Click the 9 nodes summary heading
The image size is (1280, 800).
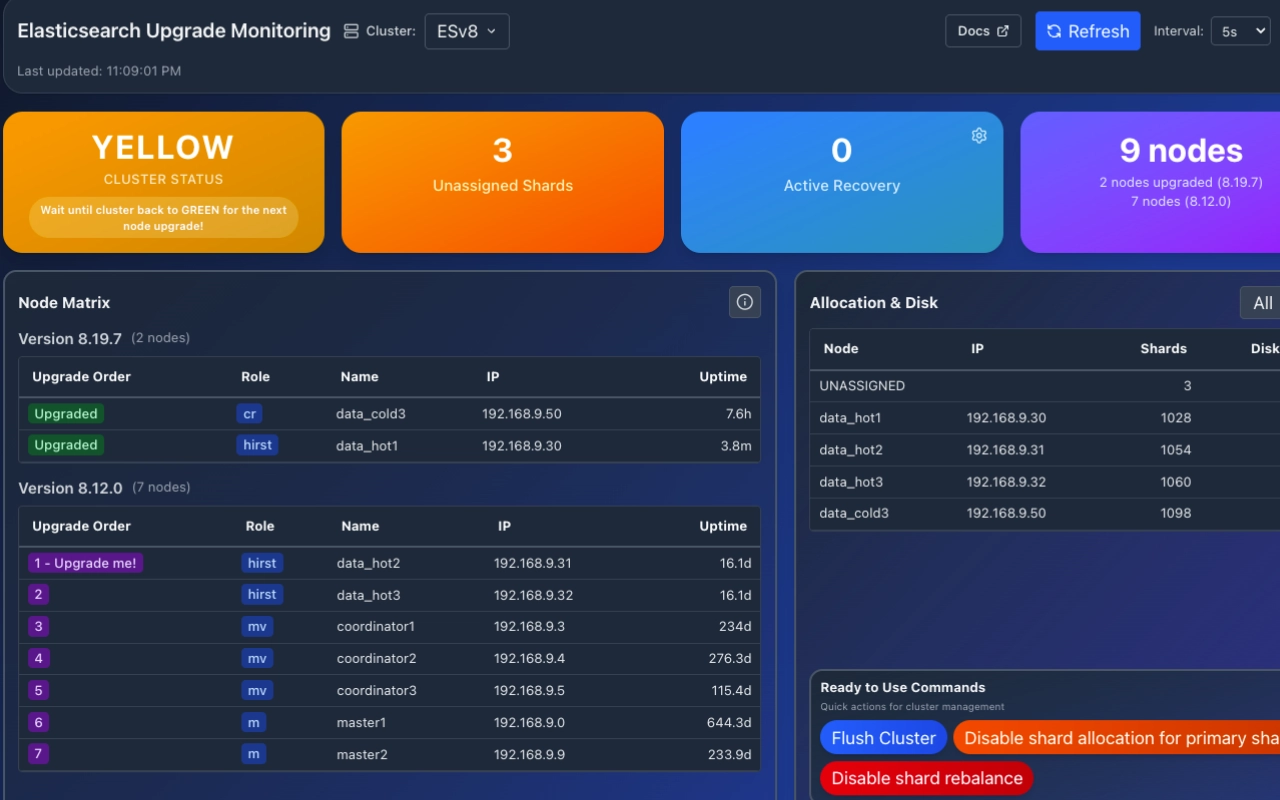pos(1181,150)
